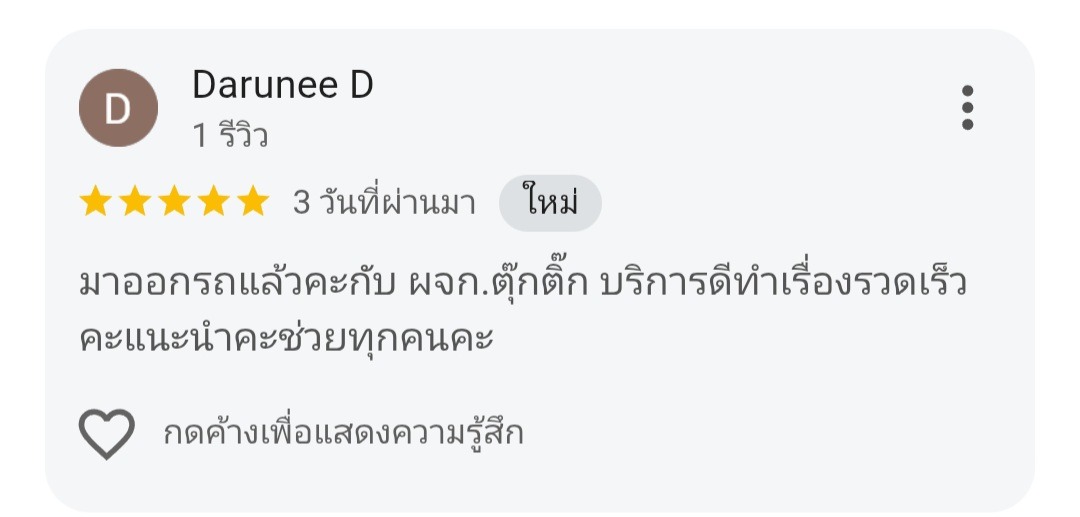Screen dimensions: 1080x517
Task: Click the brown 'D' profile avatar
Action: click(118, 108)
